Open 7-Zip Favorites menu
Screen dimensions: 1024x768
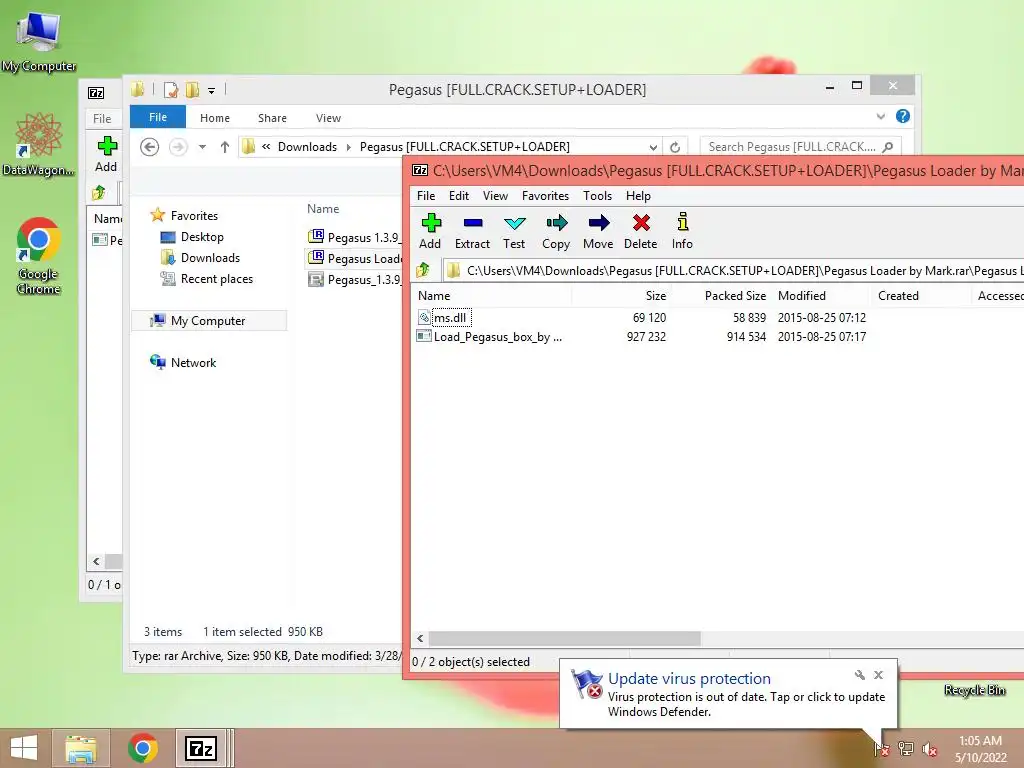(545, 196)
